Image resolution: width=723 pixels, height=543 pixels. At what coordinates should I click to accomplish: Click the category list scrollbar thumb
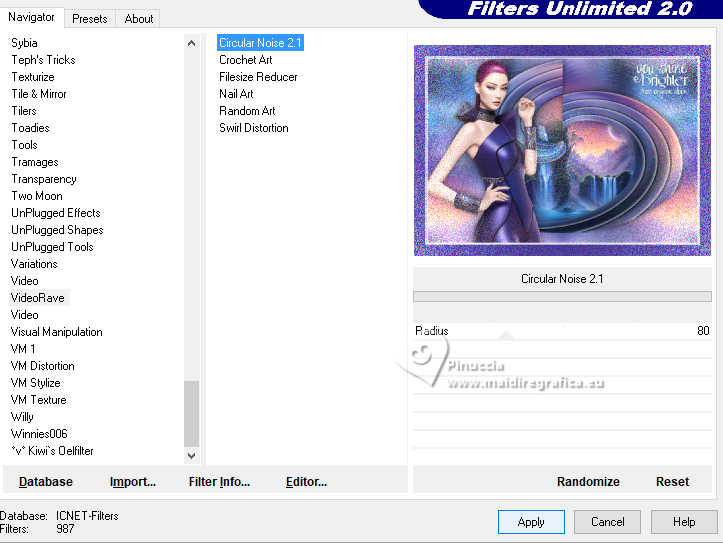[191, 413]
